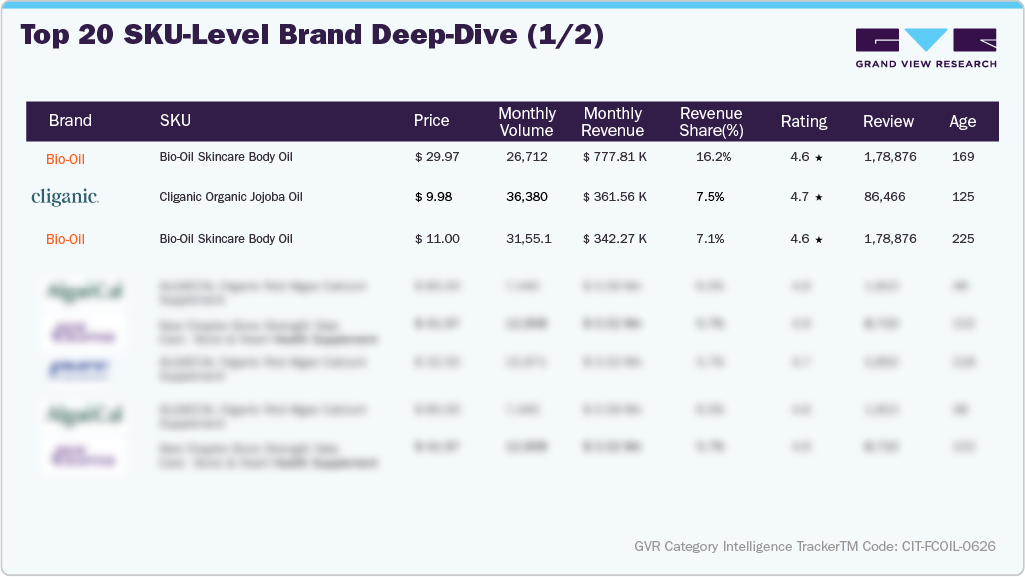Click the 4.7 rating value
This screenshot has height=577, width=1025.
tap(799, 197)
